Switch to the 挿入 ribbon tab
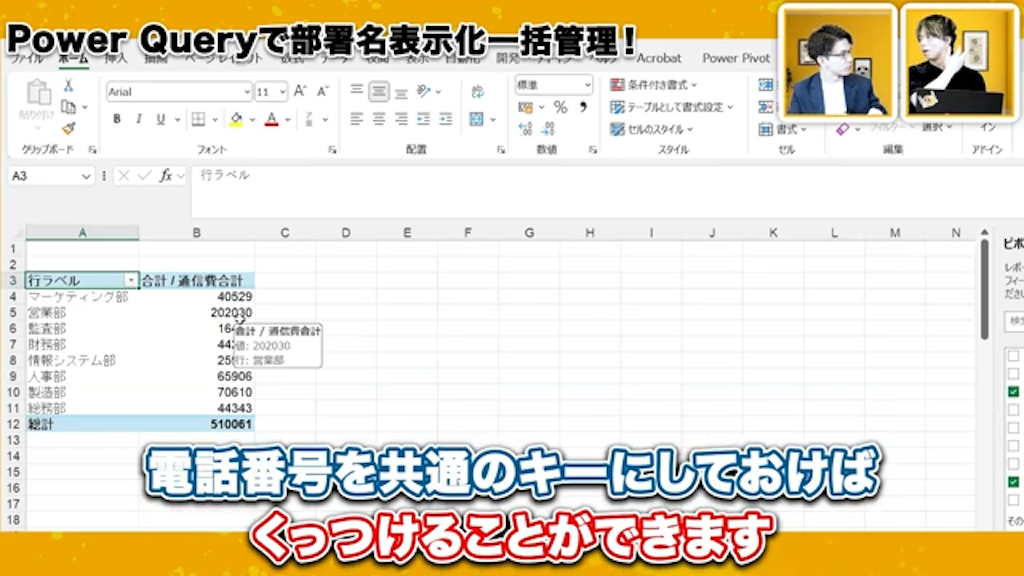Image resolution: width=1024 pixels, height=576 pixels. (x=115, y=58)
